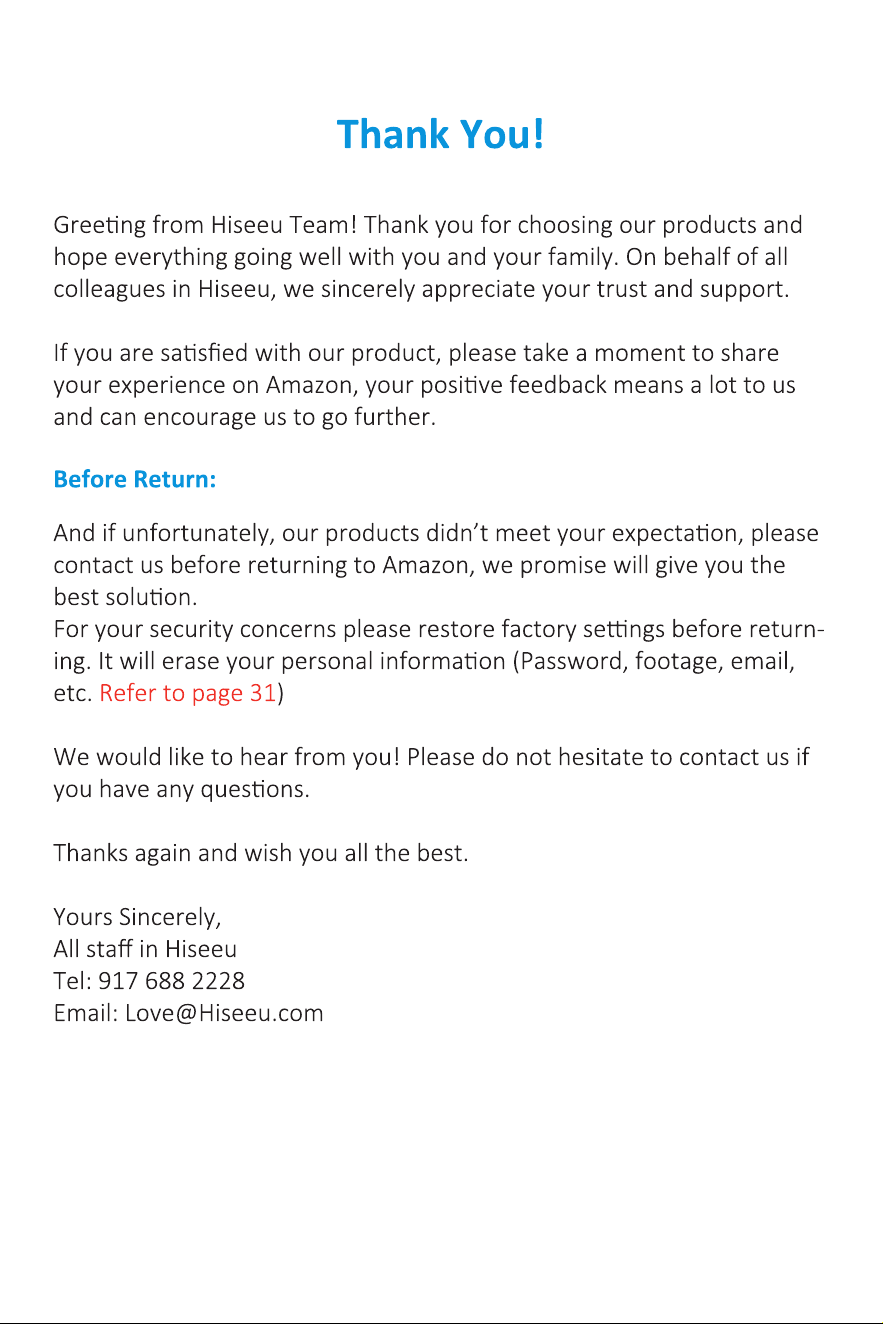Screen dimensions: 883x1324
Task: Click 'contact us before returning to Amazon' text
Action: 264,565
